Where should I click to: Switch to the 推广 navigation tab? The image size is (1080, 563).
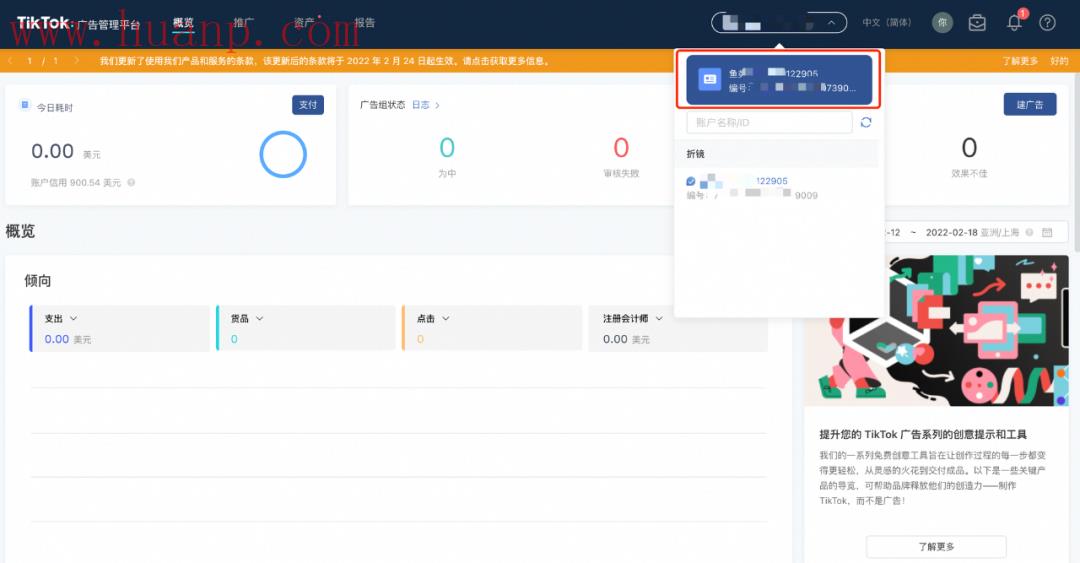(x=244, y=23)
